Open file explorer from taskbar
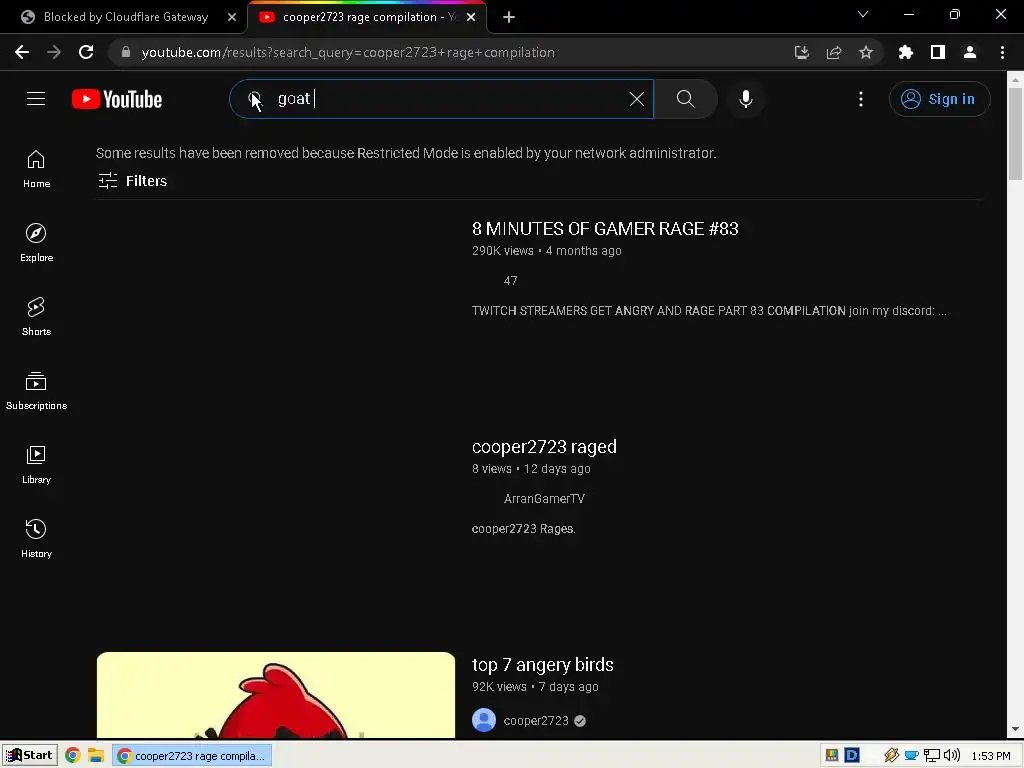 coord(96,756)
